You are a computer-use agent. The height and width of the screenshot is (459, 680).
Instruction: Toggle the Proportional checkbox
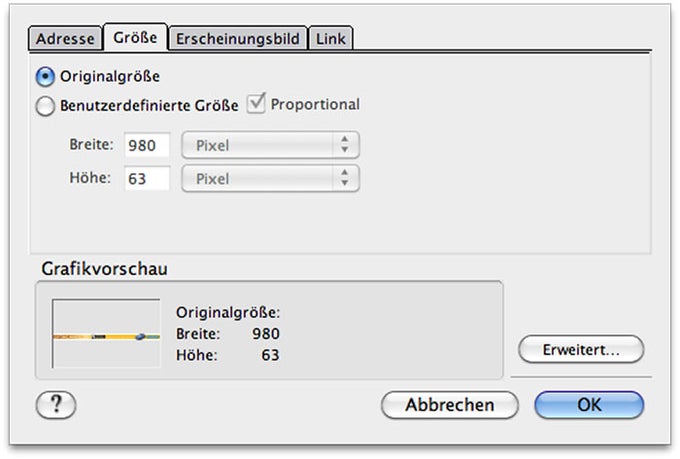tap(256, 103)
